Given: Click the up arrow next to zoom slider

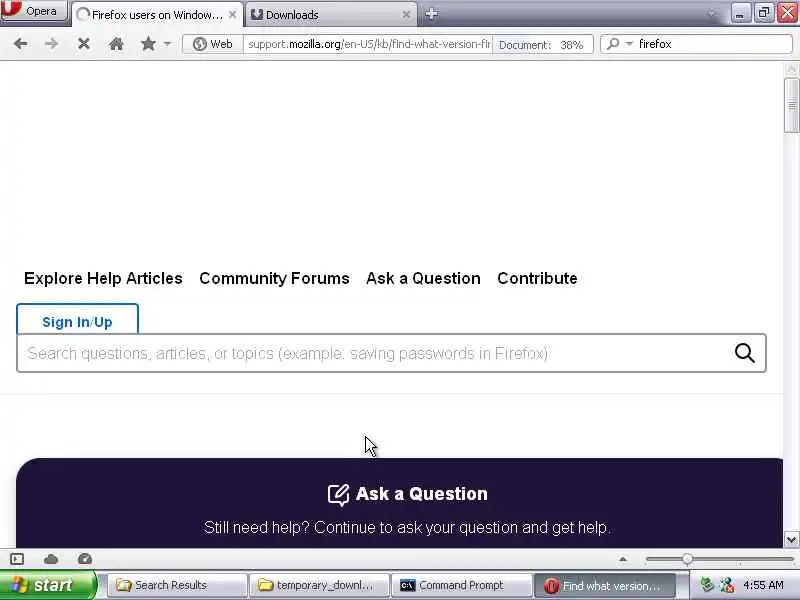Looking at the screenshot, I should coord(622,560).
